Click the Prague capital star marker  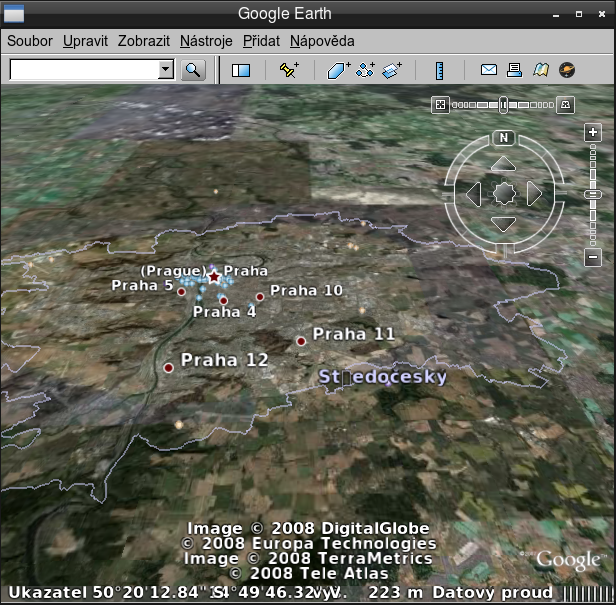[x=214, y=277]
